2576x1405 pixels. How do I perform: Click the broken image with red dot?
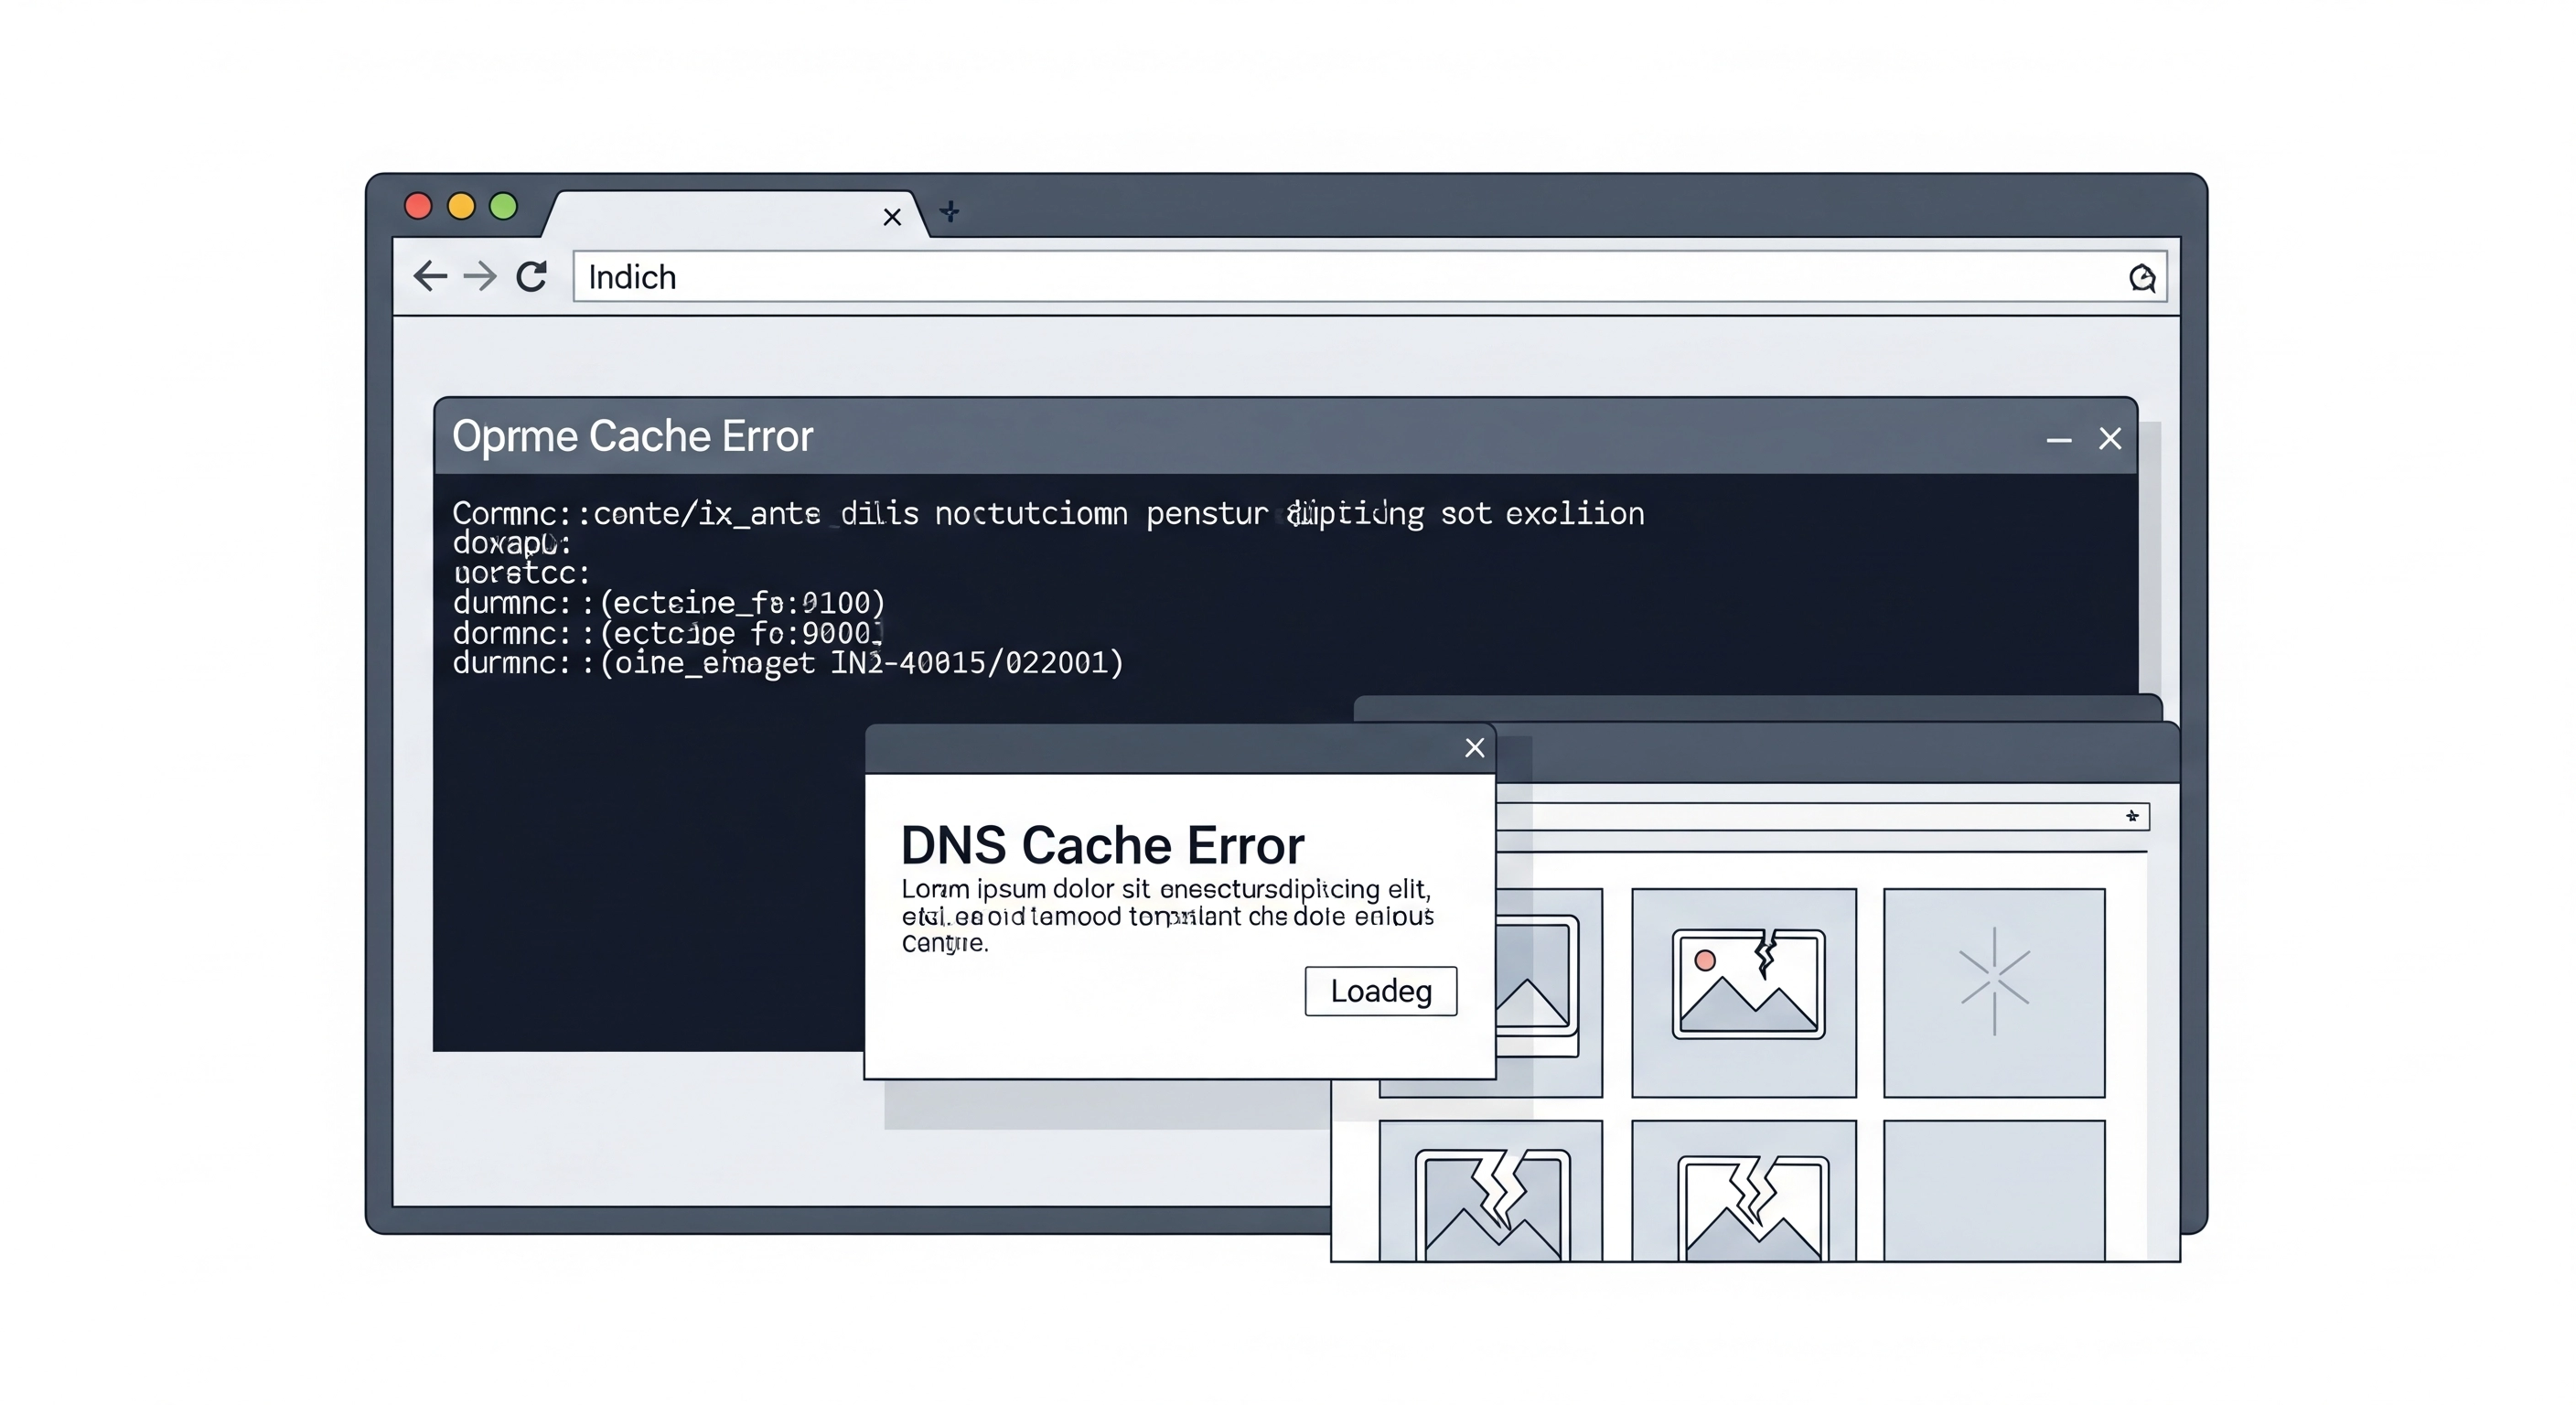(x=1747, y=985)
